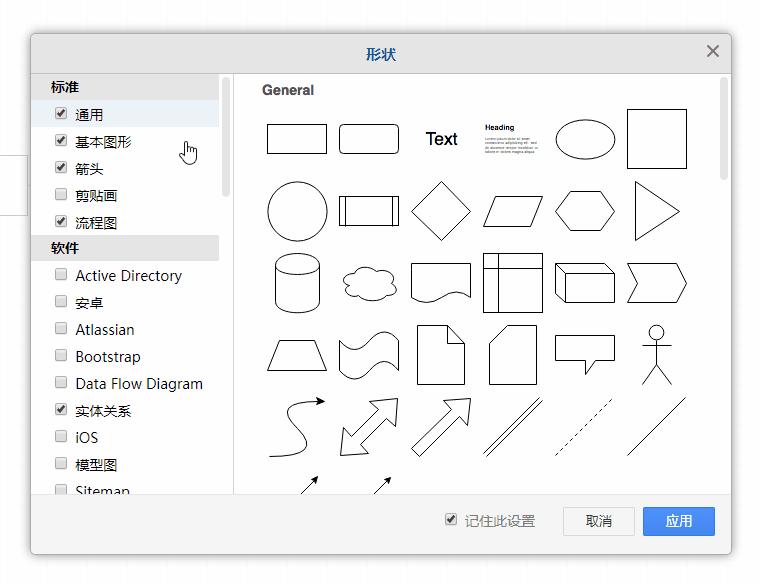Select the hexagon shape

(585, 211)
